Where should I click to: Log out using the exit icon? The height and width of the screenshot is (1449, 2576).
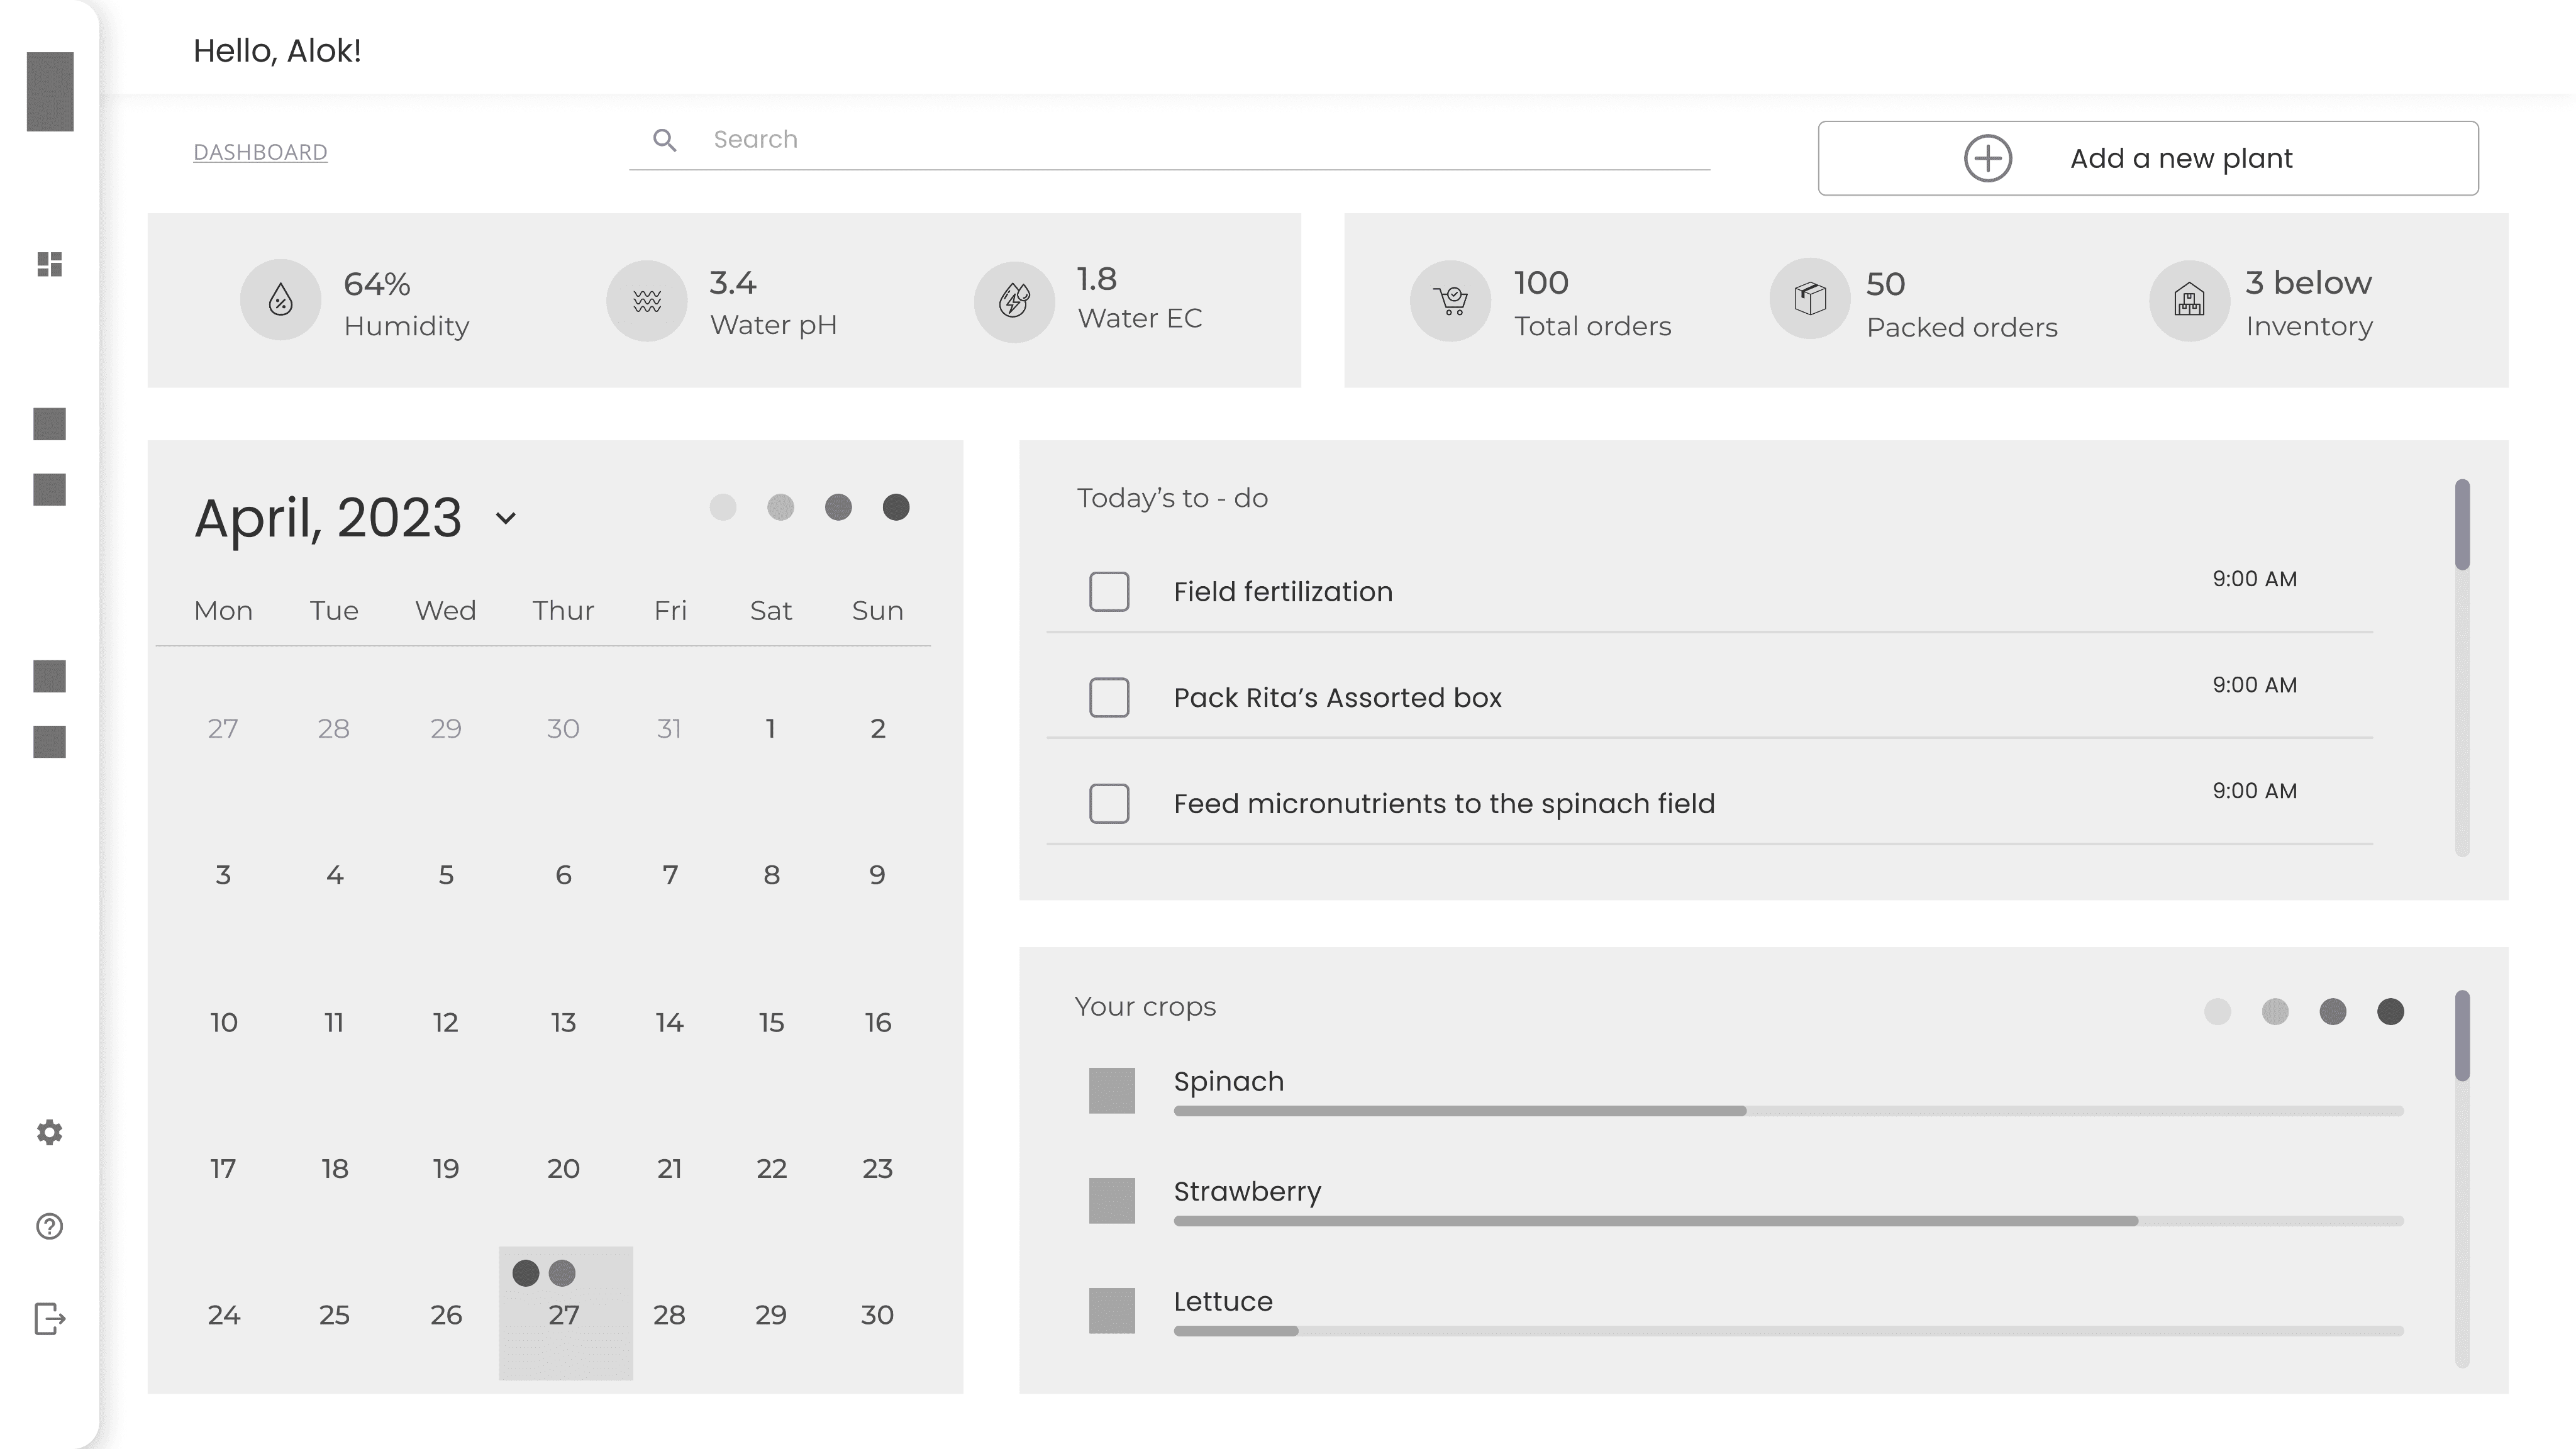coord(50,1319)
